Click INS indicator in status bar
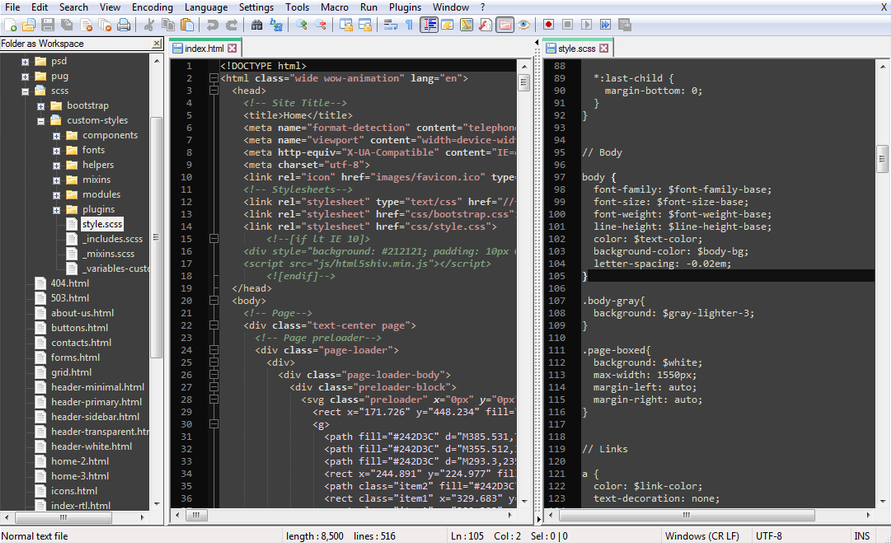 (x=861, y=536)
